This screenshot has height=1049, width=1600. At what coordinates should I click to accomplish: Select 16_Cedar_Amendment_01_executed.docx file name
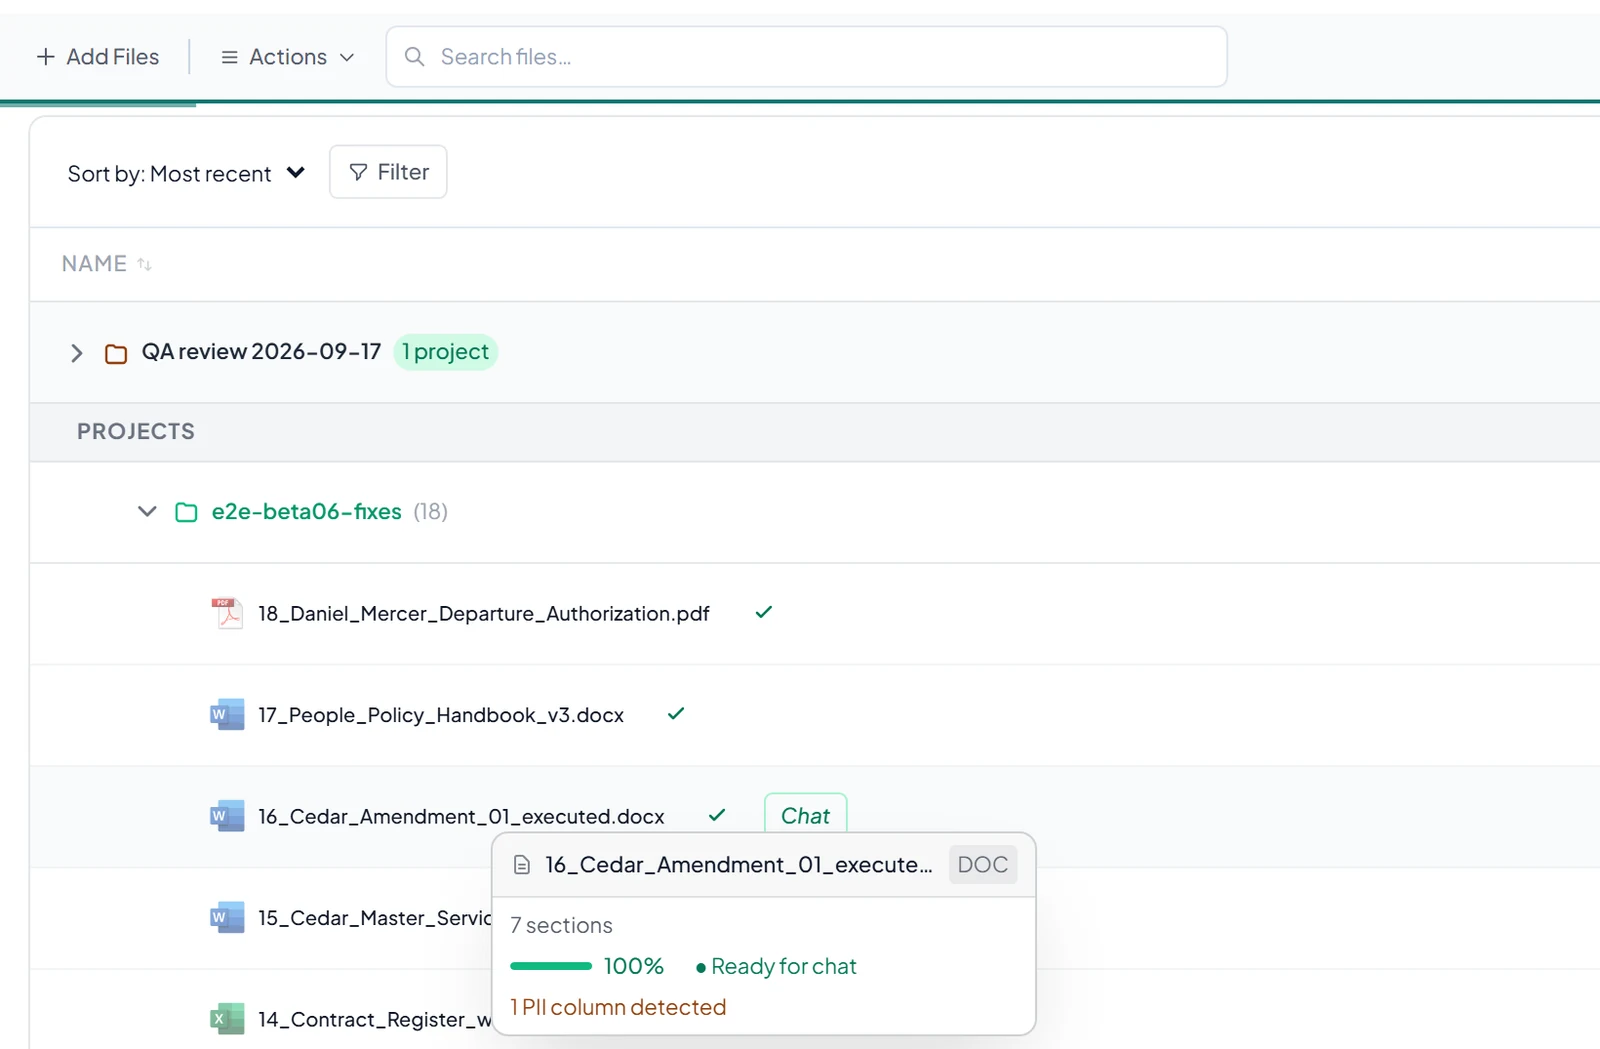coord(461,817)
